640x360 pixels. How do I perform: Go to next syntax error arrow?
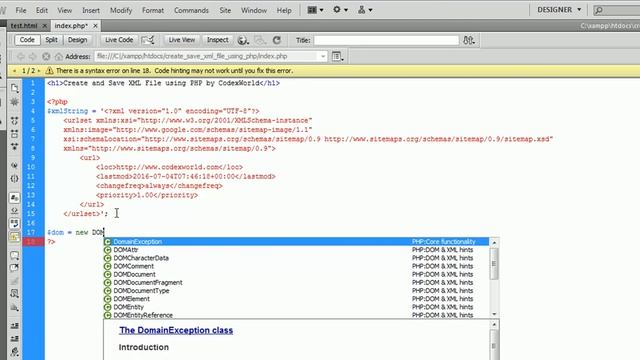(39, 71)
